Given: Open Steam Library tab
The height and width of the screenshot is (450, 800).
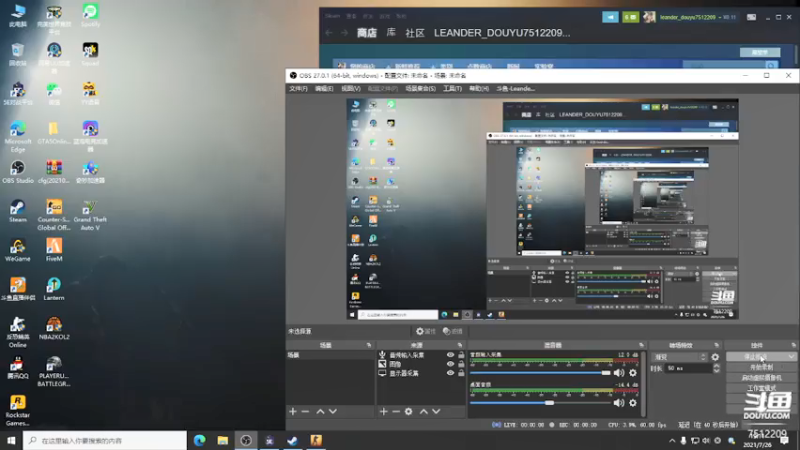Looking at the screenshot, I should pos(391,33).
